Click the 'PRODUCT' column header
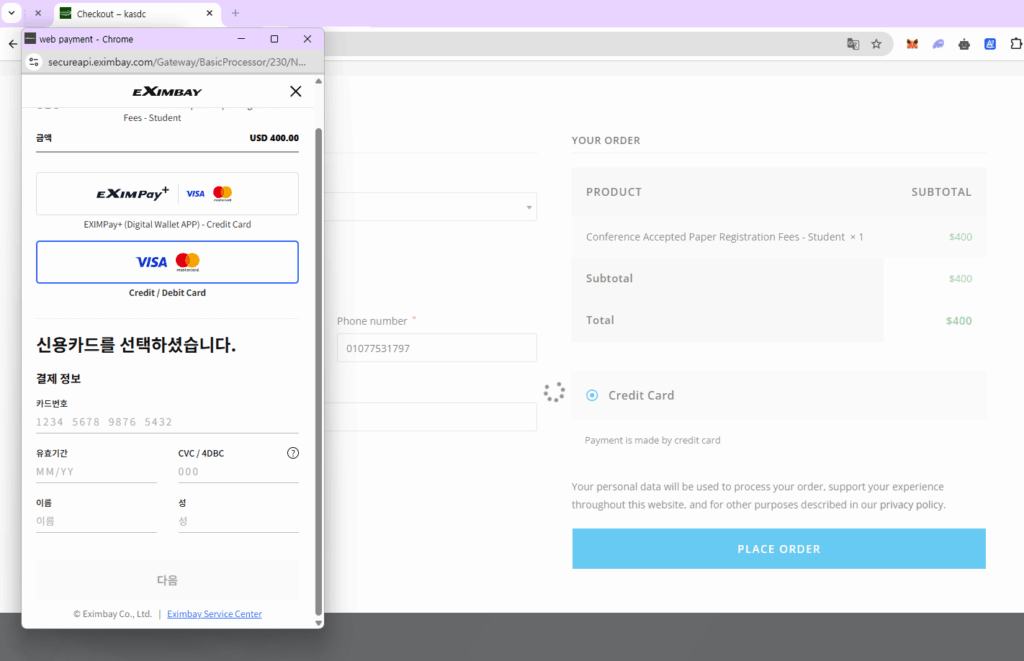This screenshot has width=1024, height=661. 614,192
